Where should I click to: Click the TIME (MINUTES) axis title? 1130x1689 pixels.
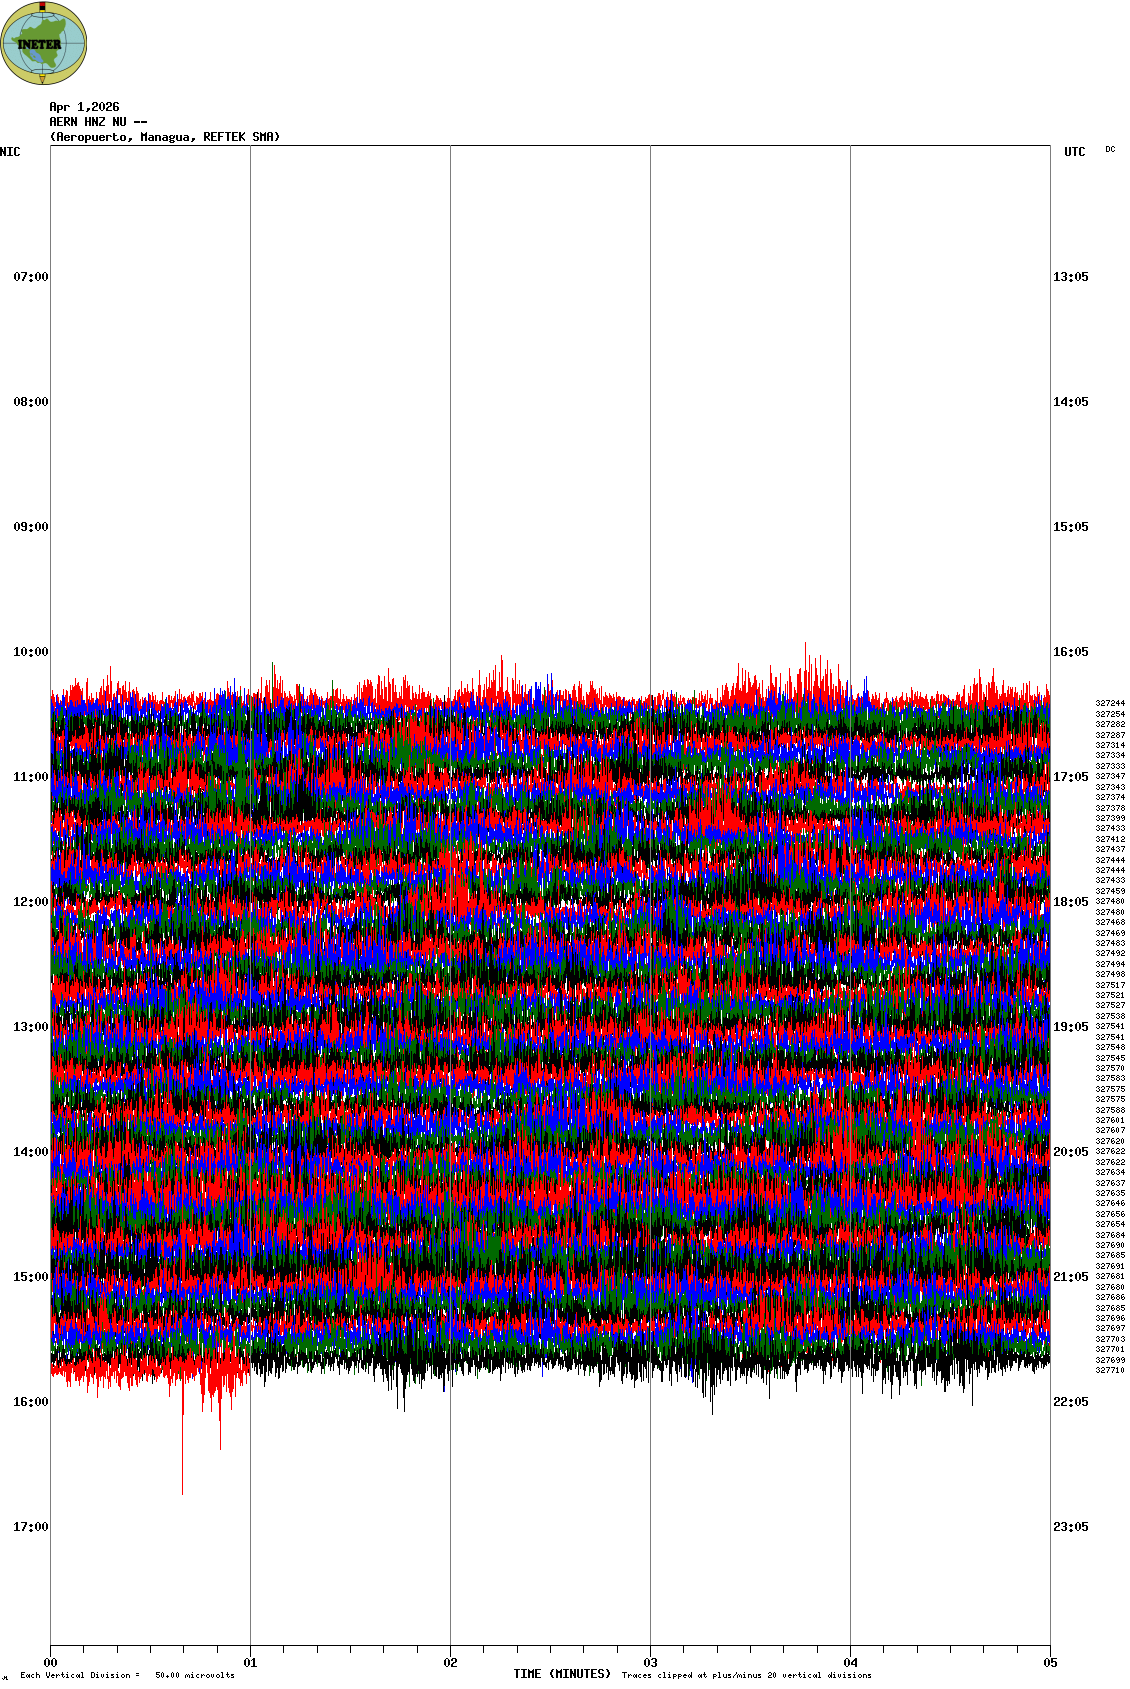point(561,1674)
